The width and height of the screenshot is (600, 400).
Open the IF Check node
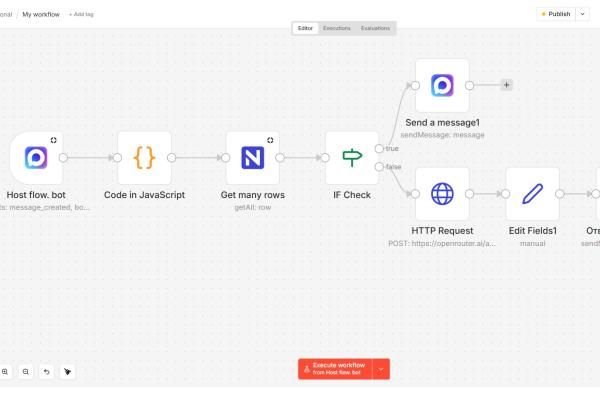[351, 158]
